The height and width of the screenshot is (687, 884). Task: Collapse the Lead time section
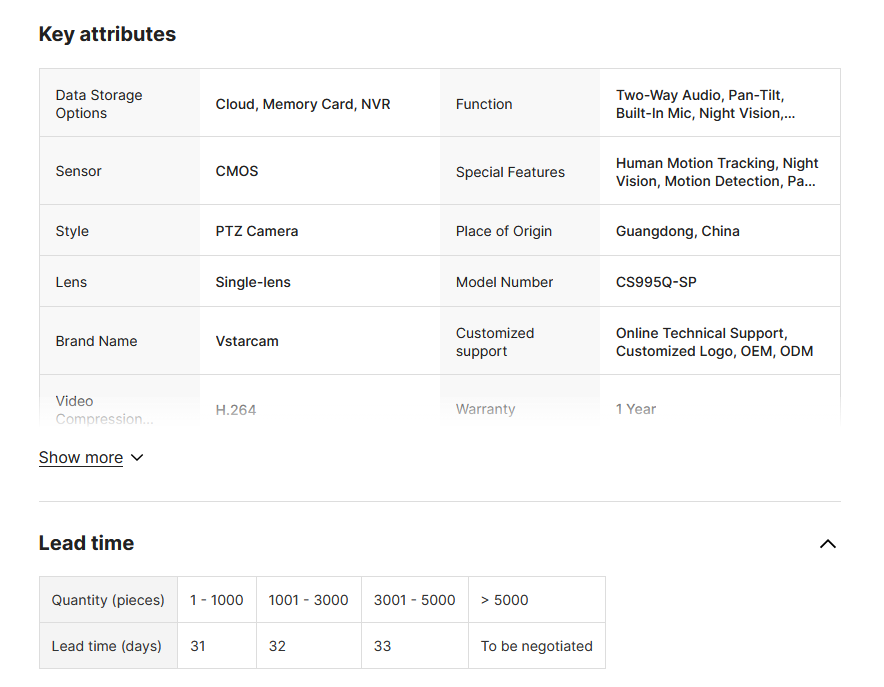pos(827,544)
